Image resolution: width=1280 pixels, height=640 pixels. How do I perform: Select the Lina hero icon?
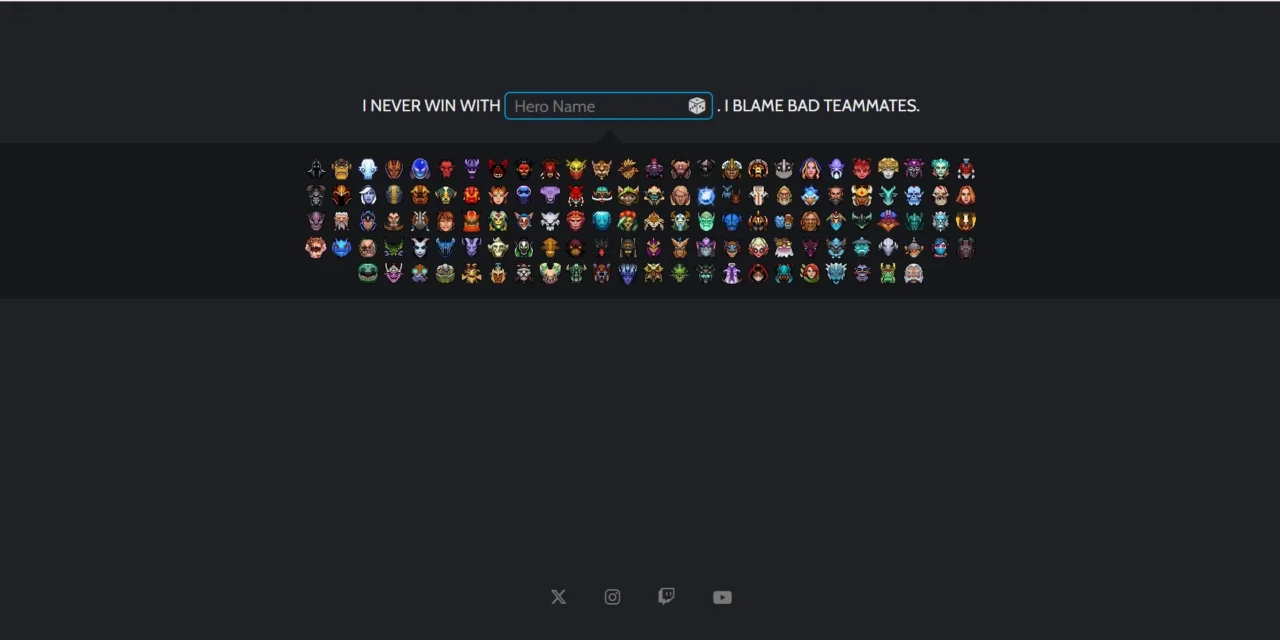[x=966, y=195]
